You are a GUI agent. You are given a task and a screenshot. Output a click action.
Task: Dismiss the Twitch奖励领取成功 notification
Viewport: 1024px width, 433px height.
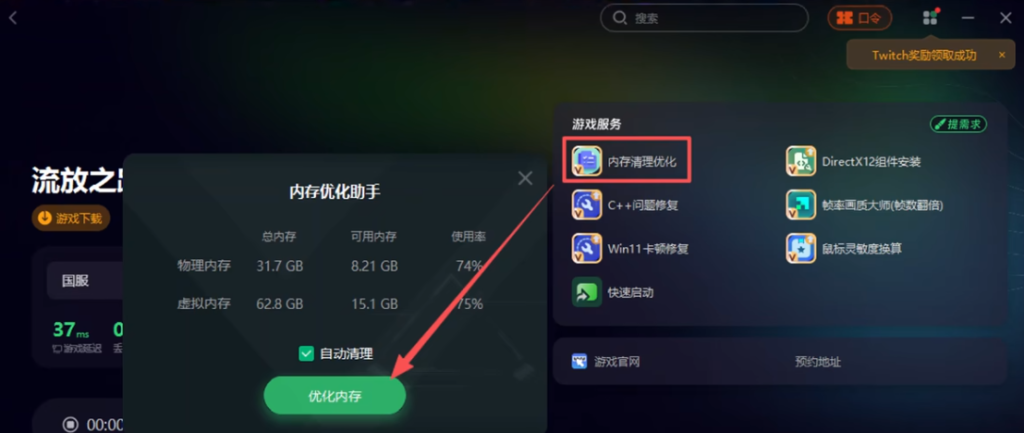click(1002, 56)
